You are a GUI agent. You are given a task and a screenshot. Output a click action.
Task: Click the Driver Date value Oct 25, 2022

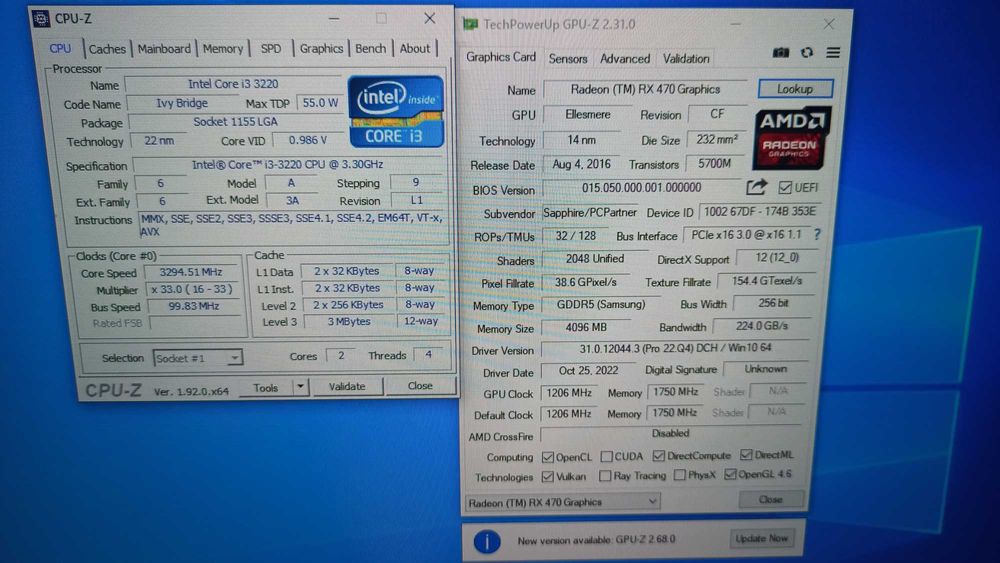point(588,371)
